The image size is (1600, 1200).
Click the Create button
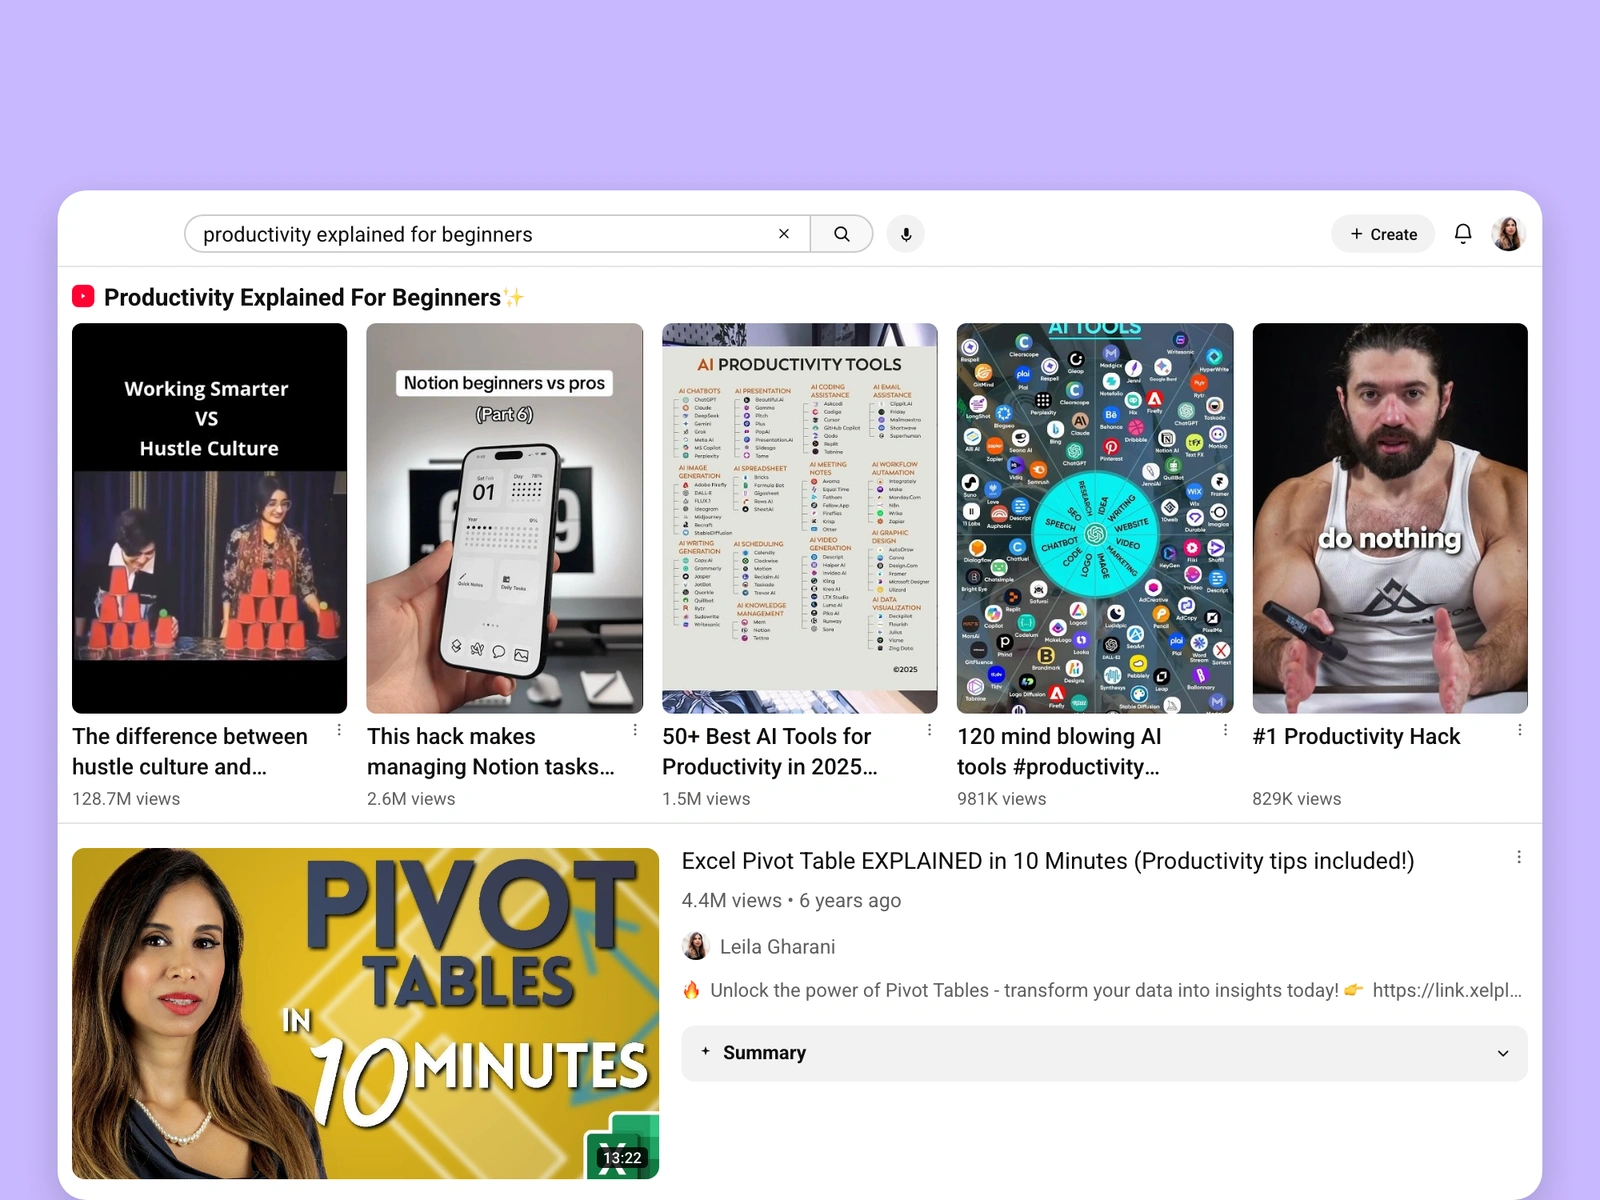[1383, 234]
